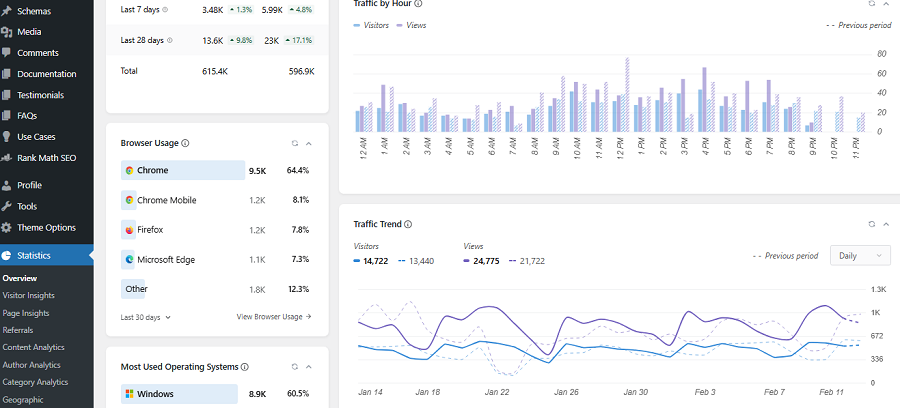Collapse the Browser Usage panel
900x408 pixels.
tap(309, 143)
